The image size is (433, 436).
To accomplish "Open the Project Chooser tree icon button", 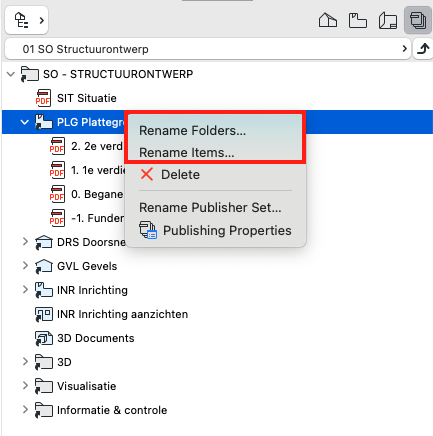I will pos(27,20).
